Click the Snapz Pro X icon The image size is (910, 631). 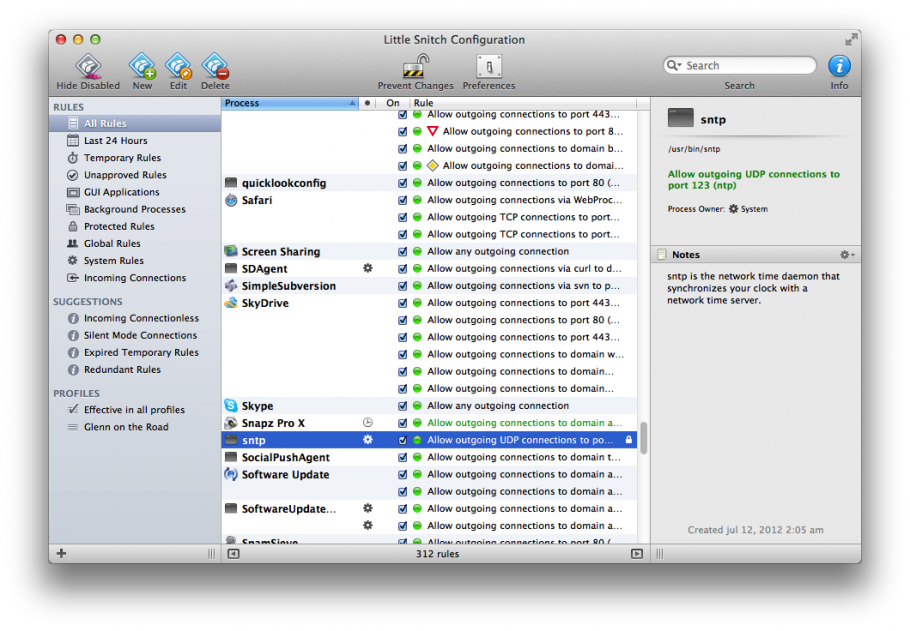(231, 423)
